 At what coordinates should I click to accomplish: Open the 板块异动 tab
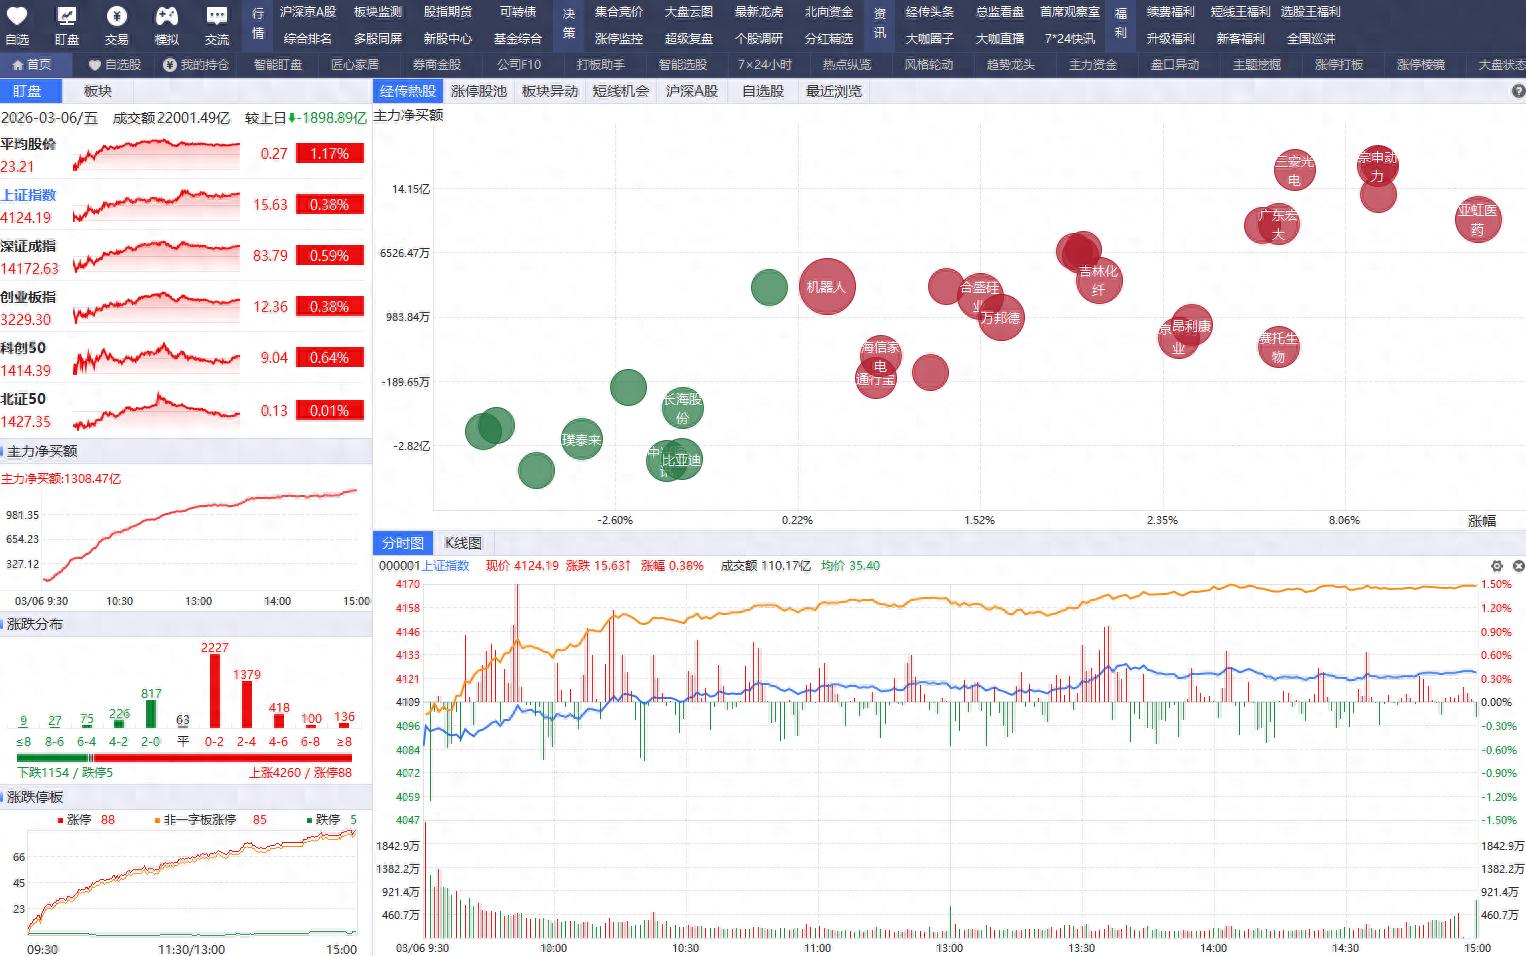pos(550,91)
